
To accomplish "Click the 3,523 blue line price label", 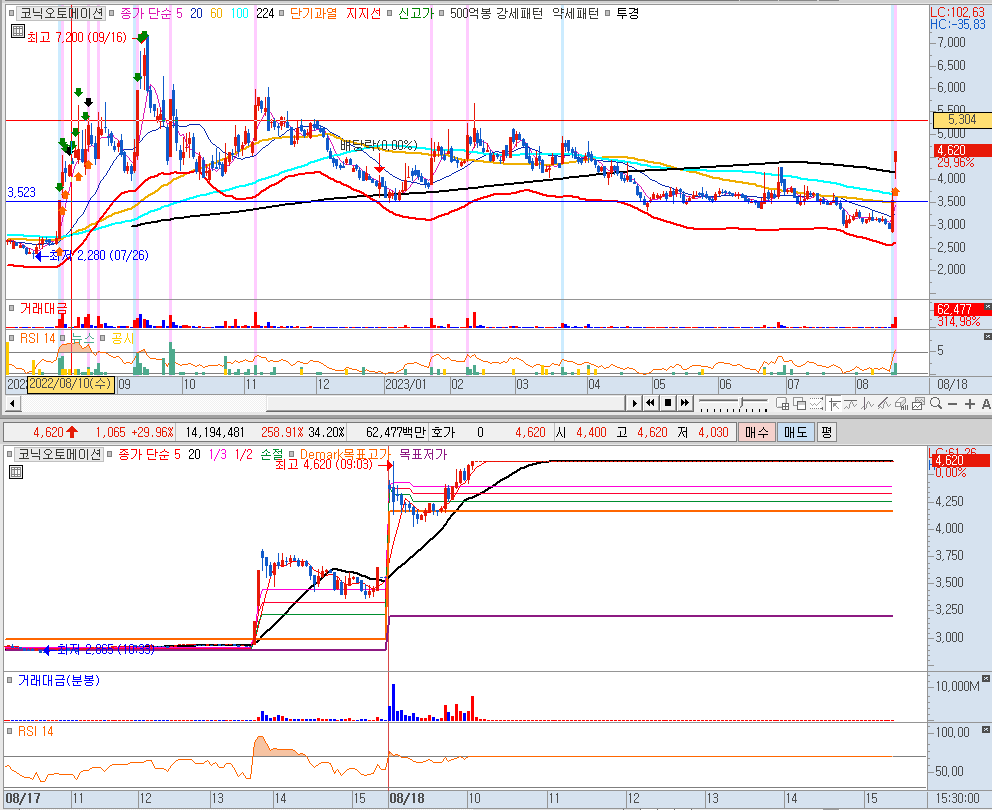I will point(22,192).
